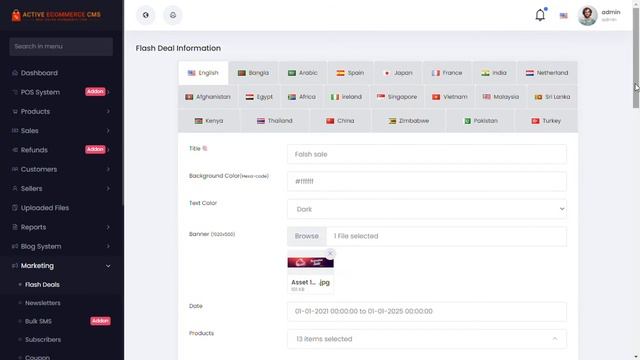Image resolution: width=640 pixels, height=360 pixels.
Task: Switch to Malaysia tab
Action: pos(501,97)
